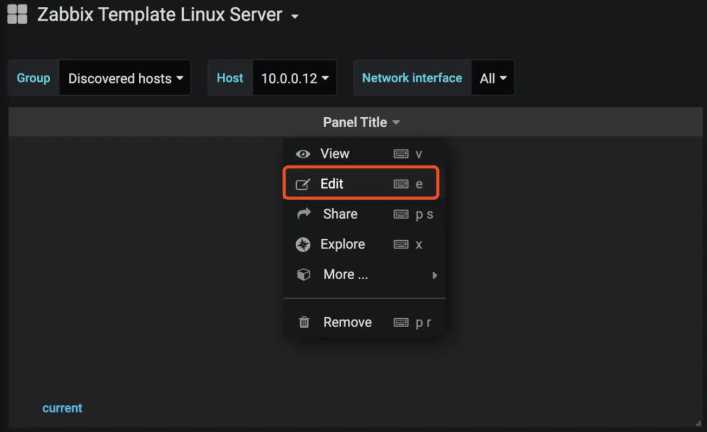Screen dimensions: 707x432
Task: Open Zabbix Template Linux Server dashboard dropdown
Action: [x=168, y=15]
